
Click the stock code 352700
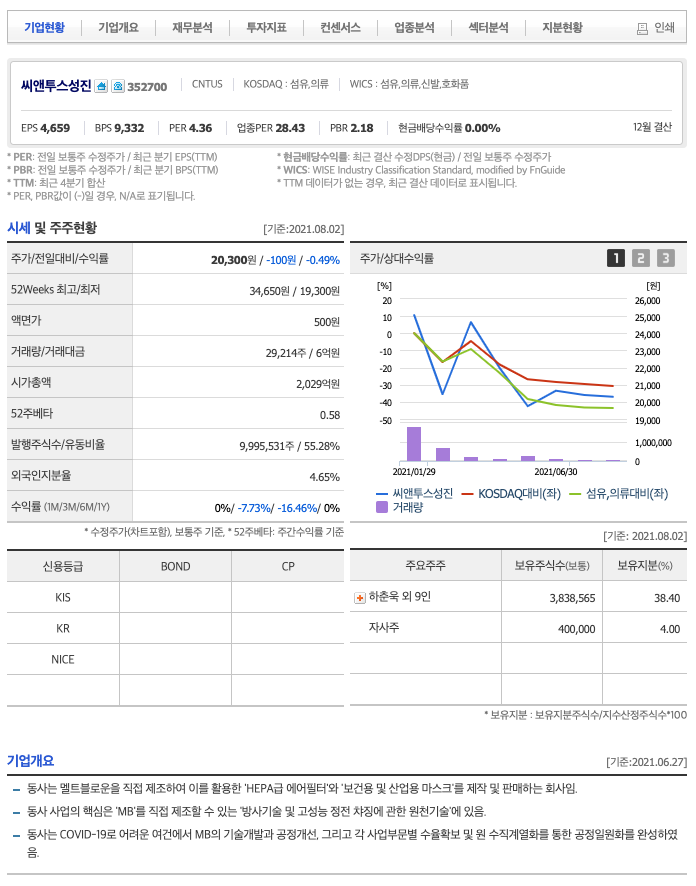click(x=147, y=87)
